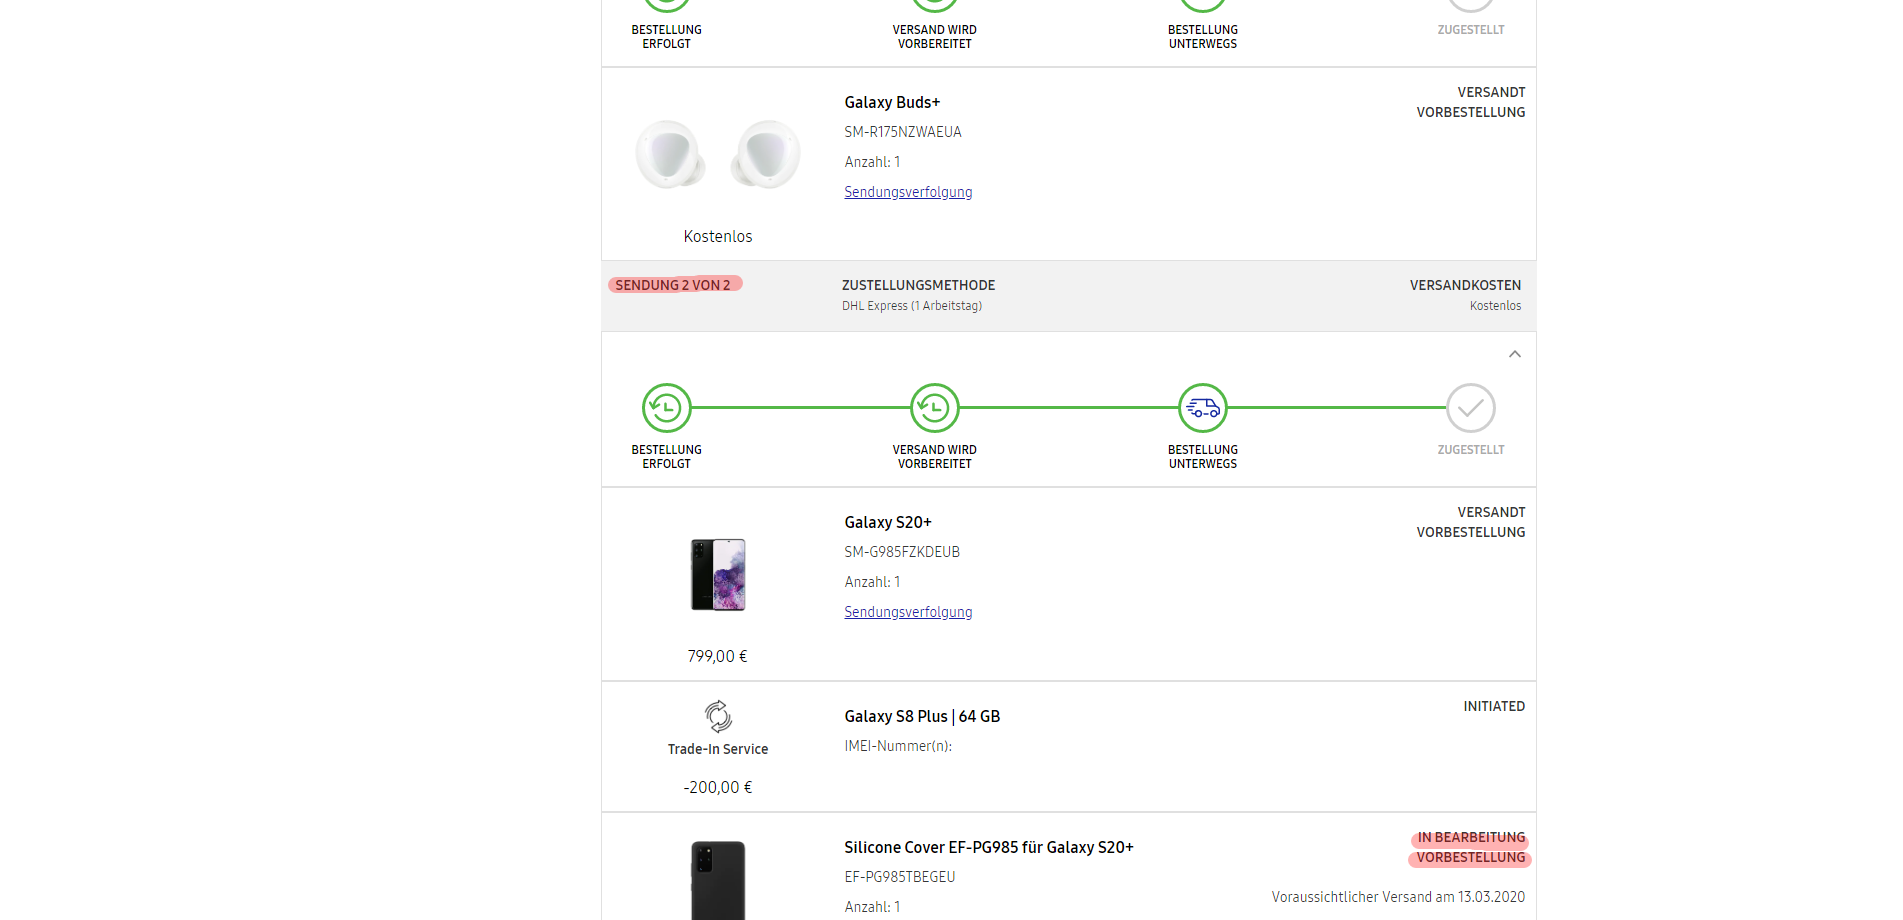Click the 'ZUSTELLUNGSMETHODE' heading
The image size is (1903, 920).
pyautogui.click(x=918, y=285)
